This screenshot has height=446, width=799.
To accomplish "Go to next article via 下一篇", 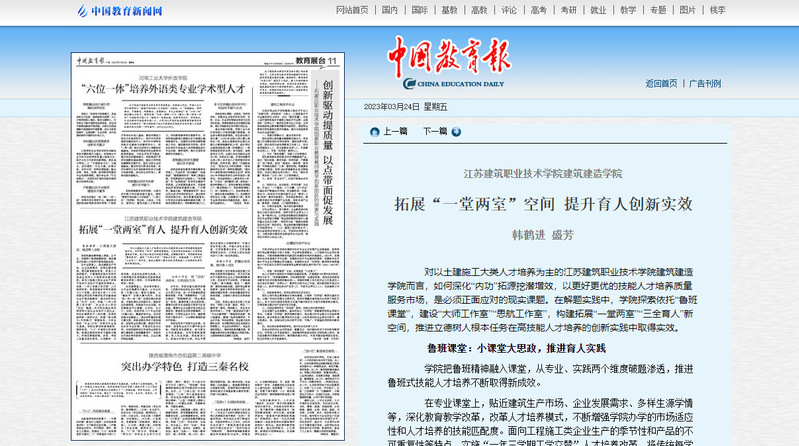I will click(435, 131).
